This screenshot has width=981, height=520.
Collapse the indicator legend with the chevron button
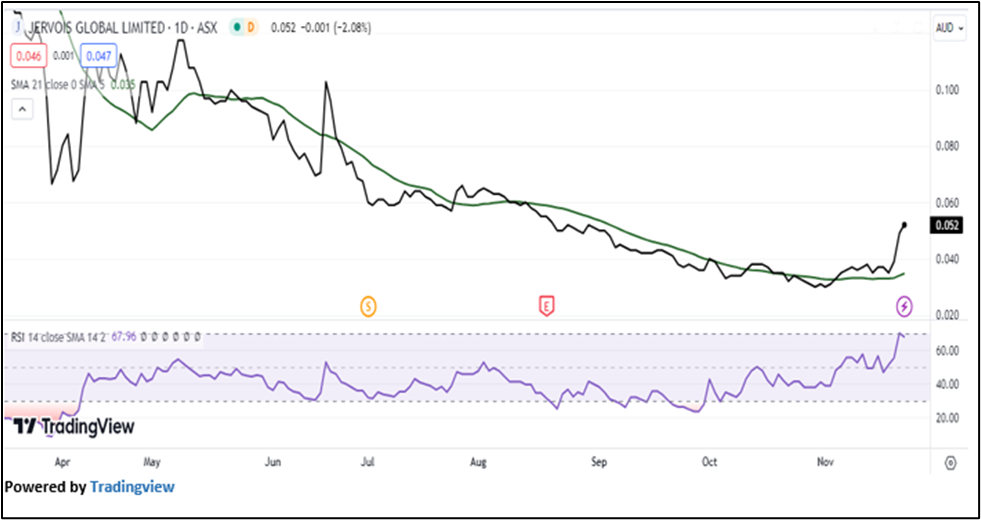(x=22, y=110)
